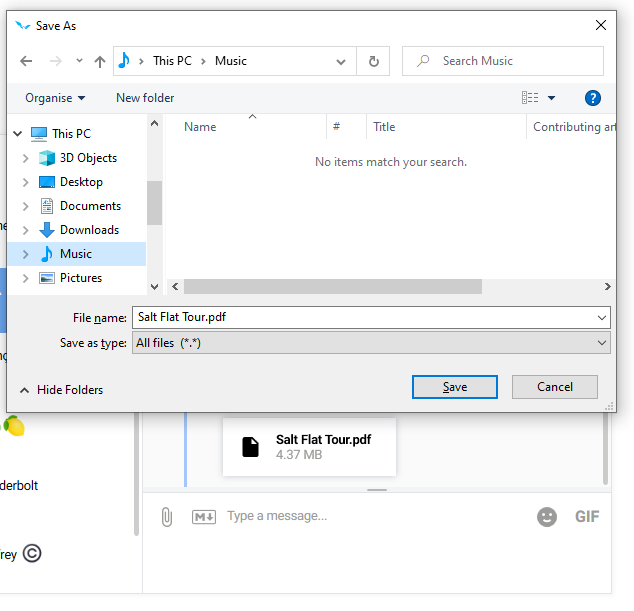The height and width of the screenshot is (611, 634).
Task: Open the GIF picker
Action: click(587, 516)
